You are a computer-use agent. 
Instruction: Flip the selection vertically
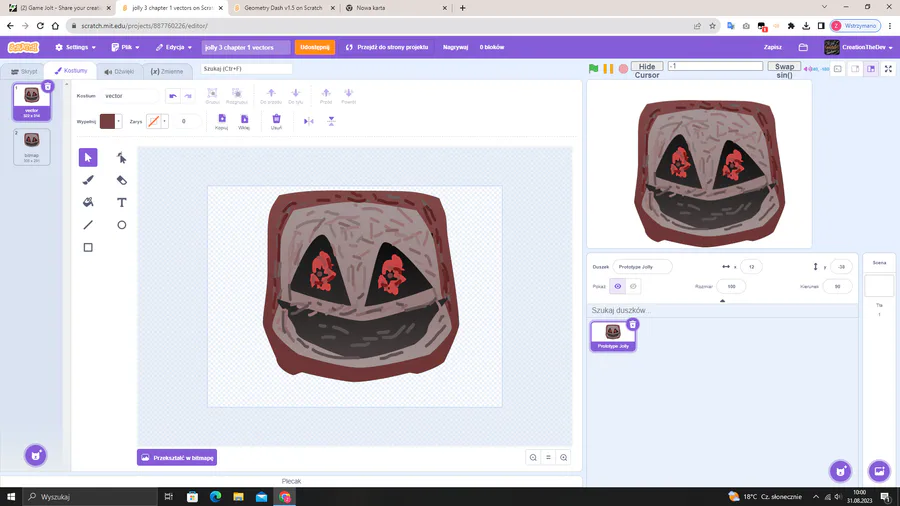point(331,121)
